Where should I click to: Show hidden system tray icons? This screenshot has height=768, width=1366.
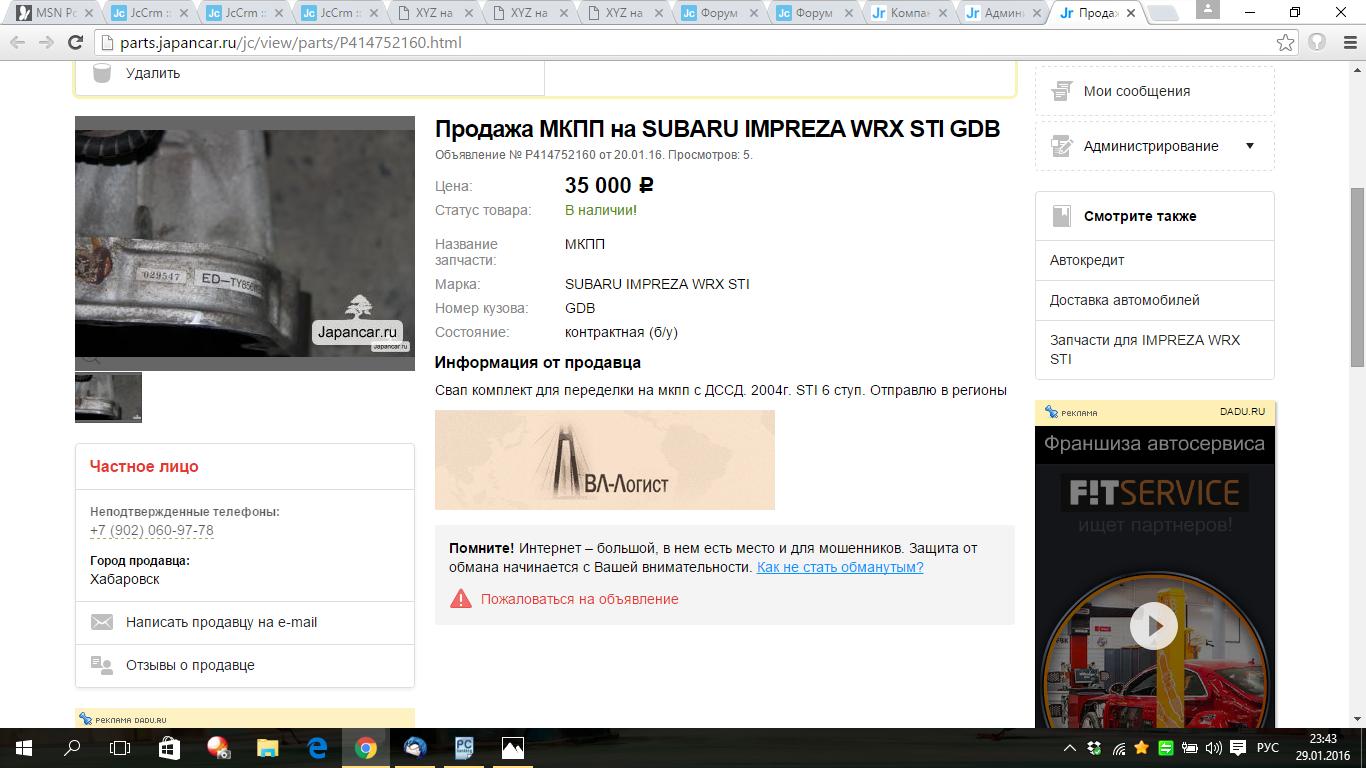(1070, 748)
